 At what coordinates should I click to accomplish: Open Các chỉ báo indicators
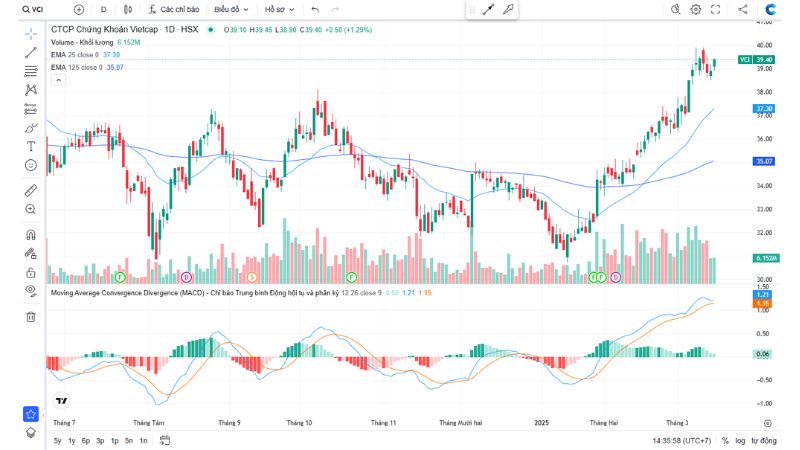click(174, 9)
